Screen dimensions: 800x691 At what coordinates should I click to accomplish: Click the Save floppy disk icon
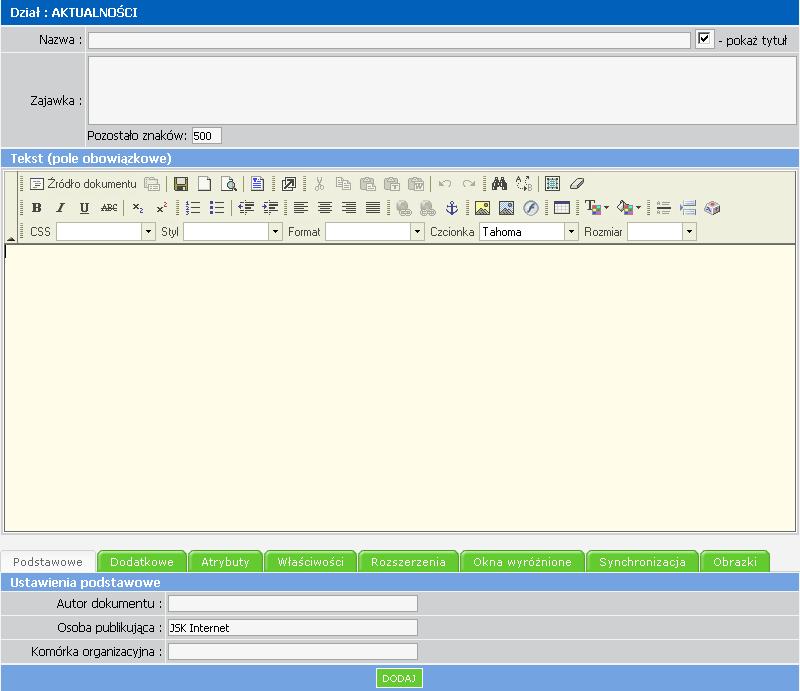[x=181, y=184]
